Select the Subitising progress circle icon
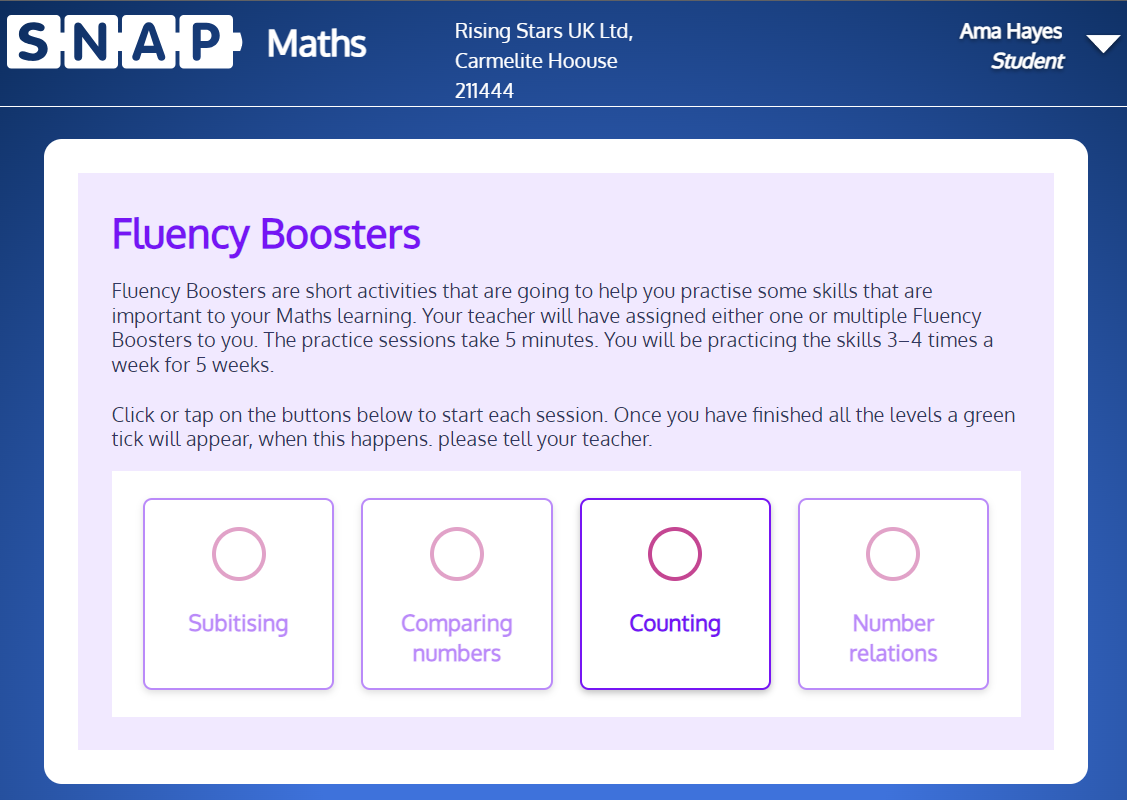 (x=238, y=553)
